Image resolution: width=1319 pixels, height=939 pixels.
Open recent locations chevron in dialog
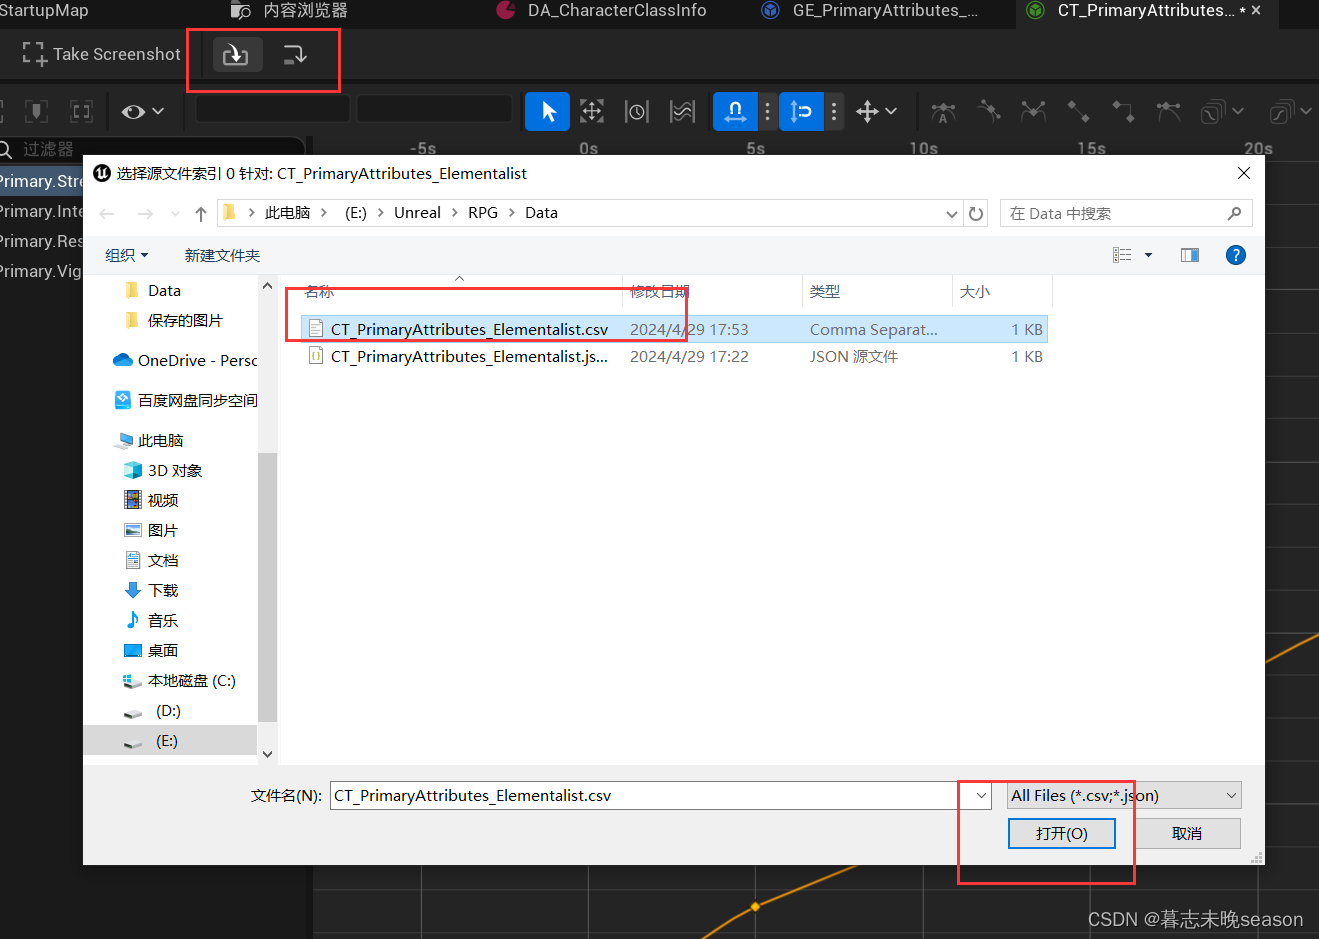[176, 213]
